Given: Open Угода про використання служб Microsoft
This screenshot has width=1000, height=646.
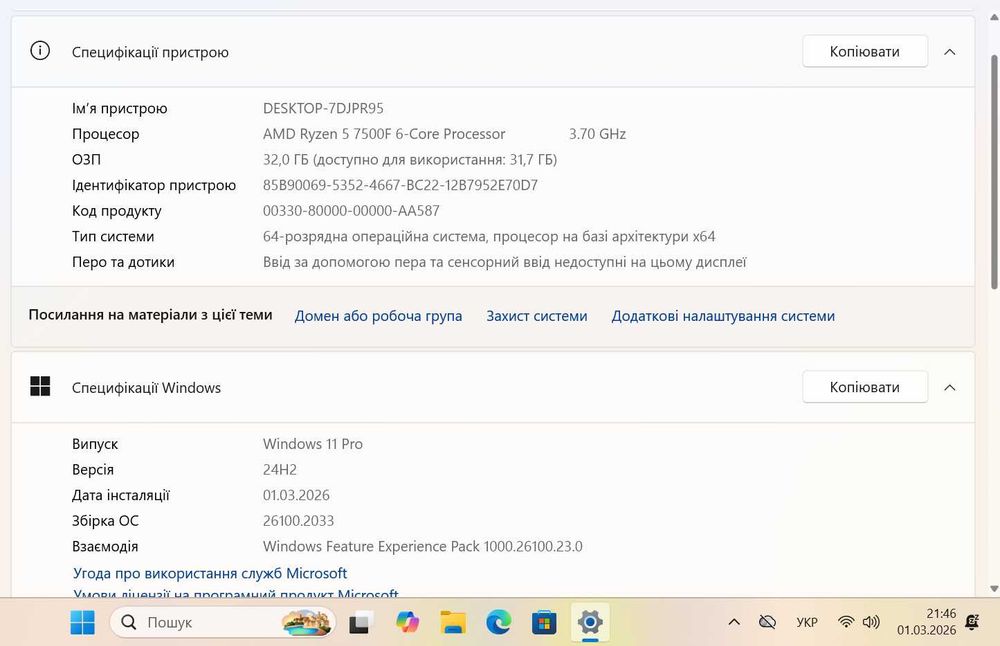Looking at the screenshot, I should (210, 573).
